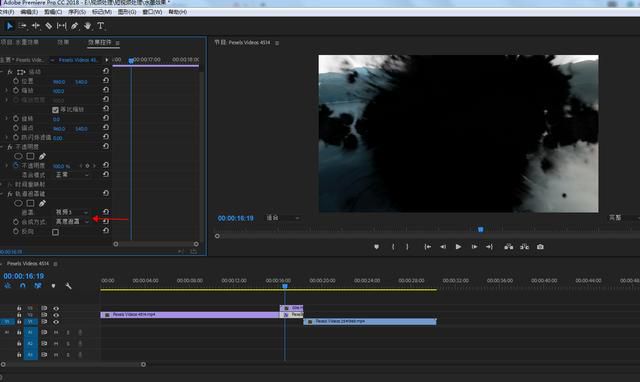Open playback resolution dropdown
The height and width of the screenshot is (382, 640).
(x=624, y=218)
